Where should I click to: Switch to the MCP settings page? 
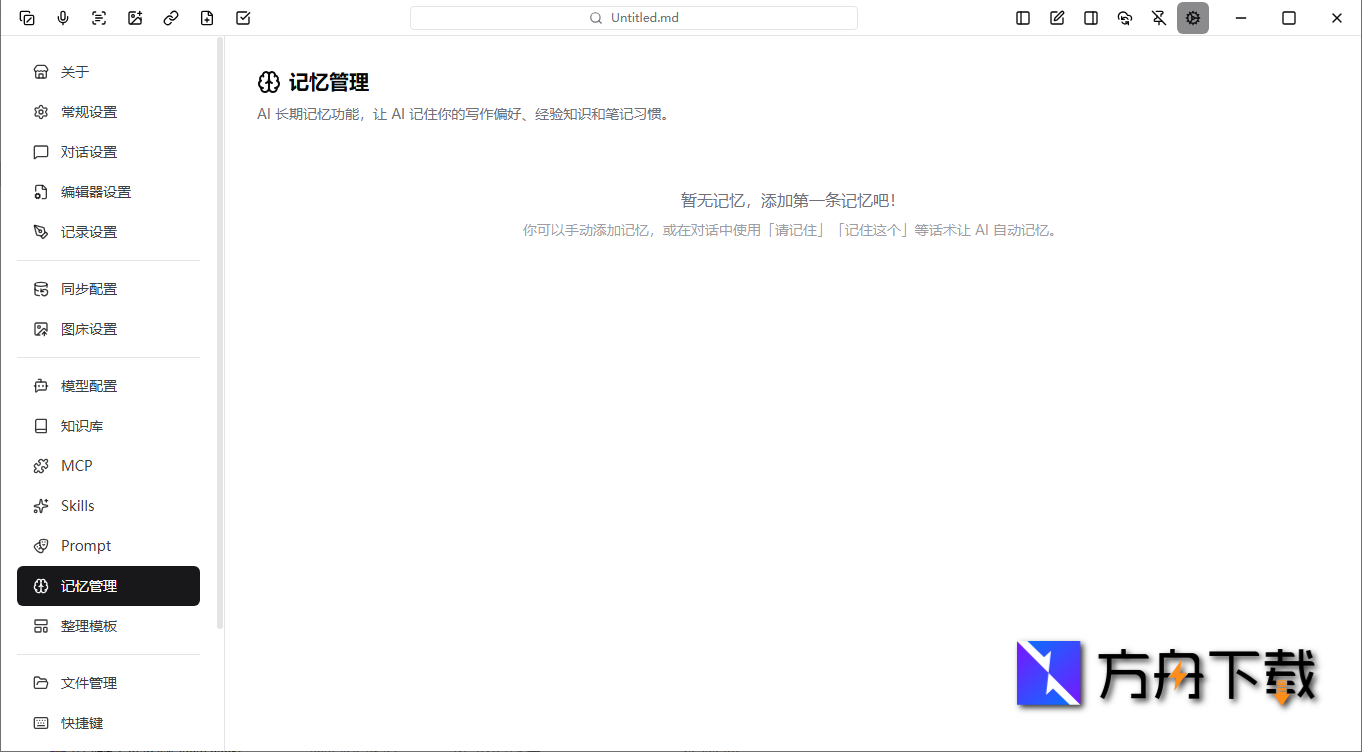click(x=78, y=465)
